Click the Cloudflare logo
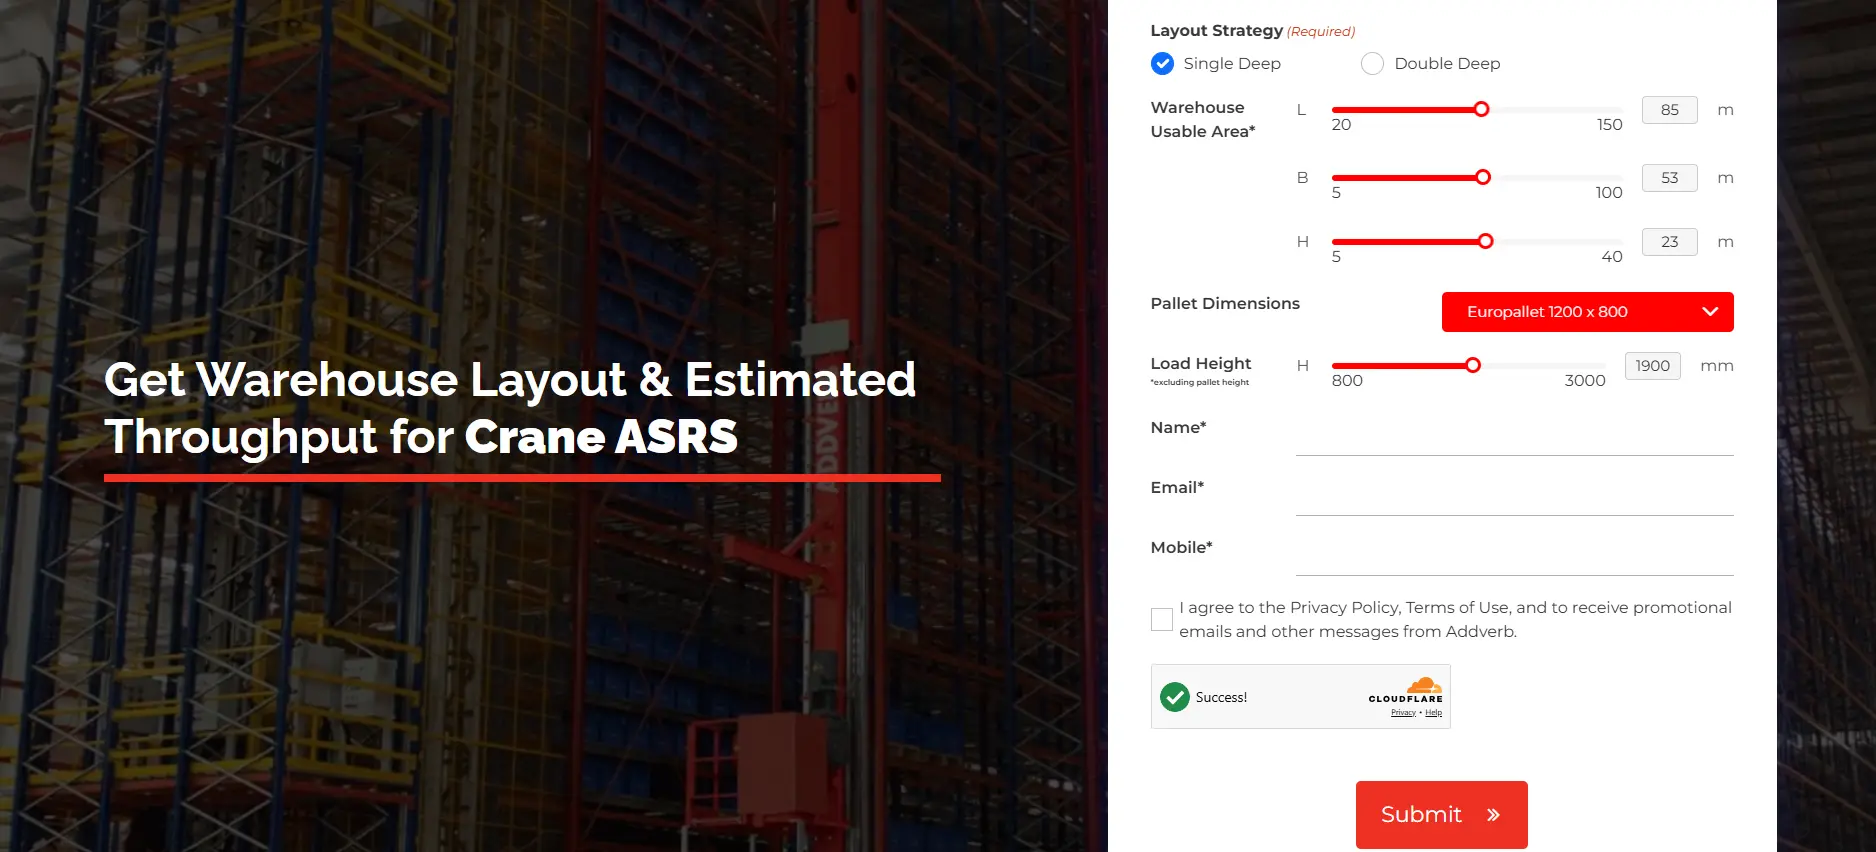Viewport: 1876px width, 852px height. click(x=1406, y=690)
